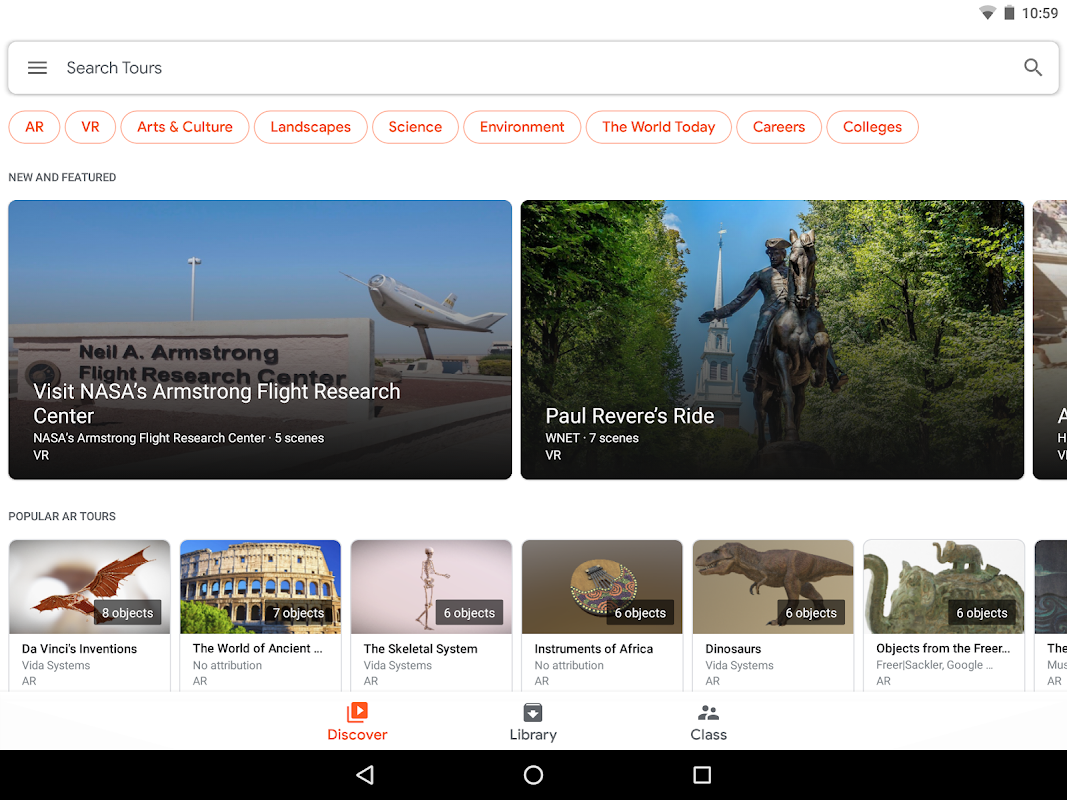The height and width of the screenshot is (800, 1067).
Task: Select the Landscapes category chip
Action: (x=310, y=127)
